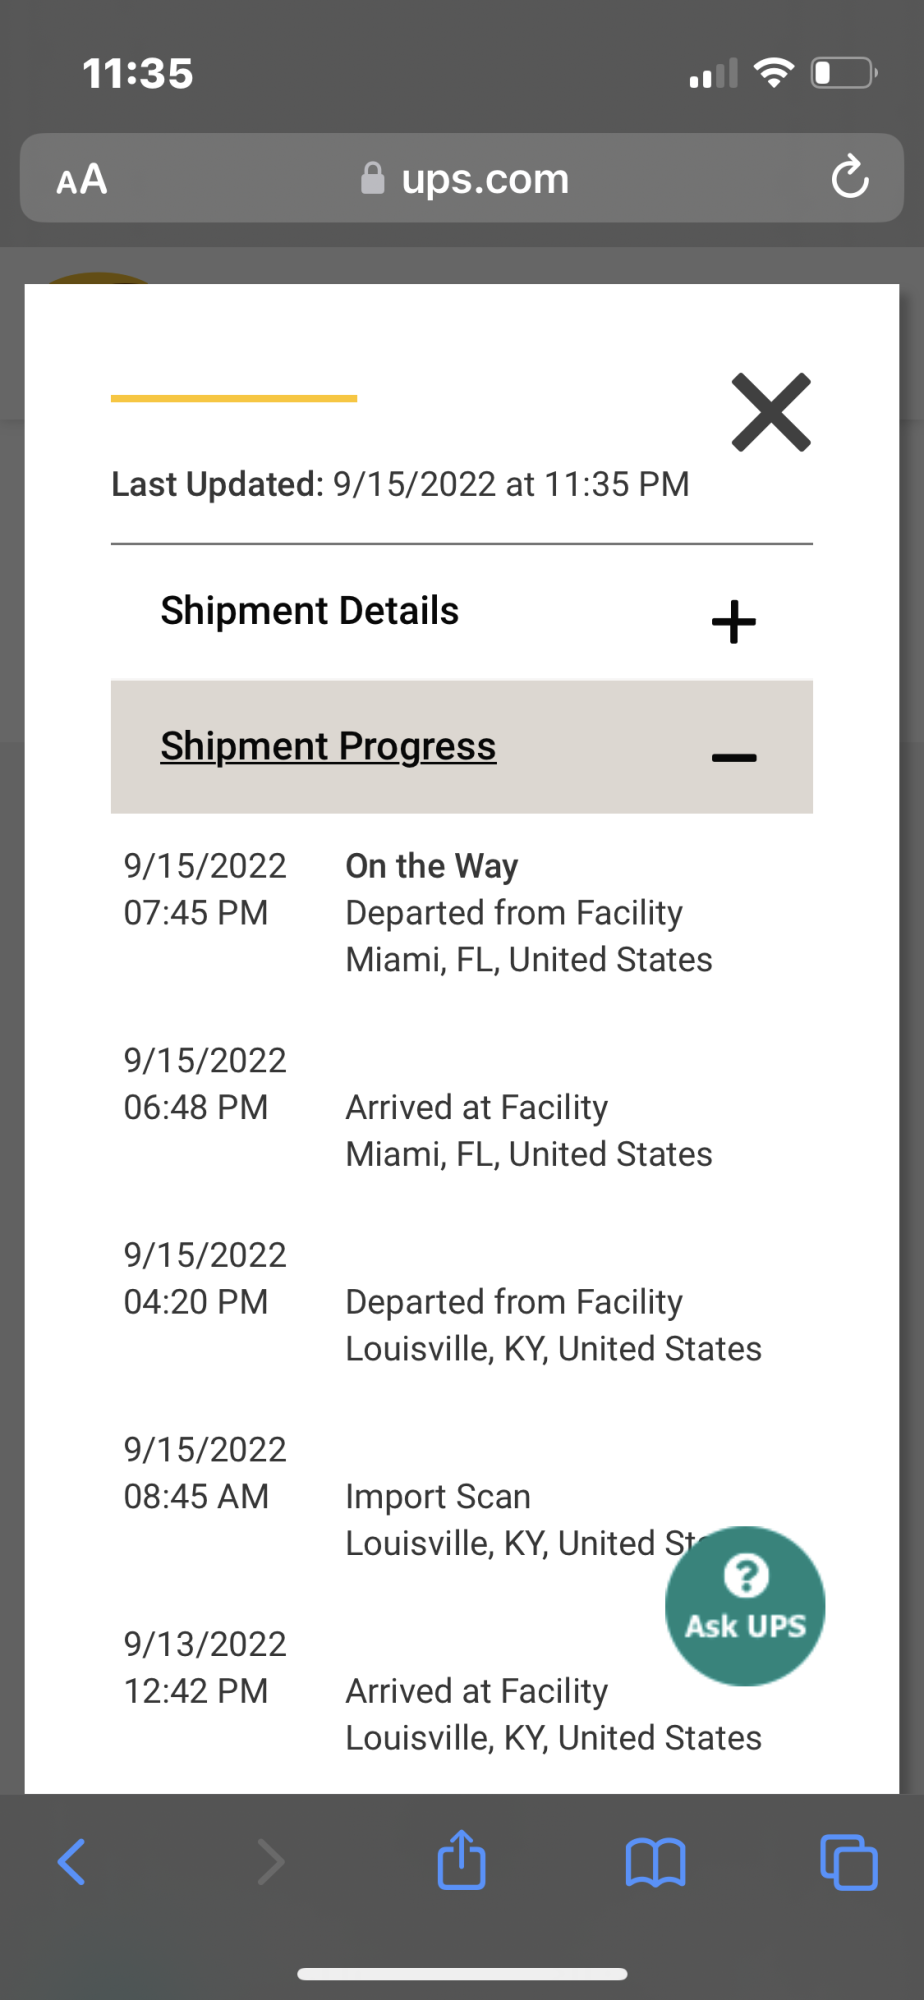Select the Import Scan progress entry

[438, 1496]
